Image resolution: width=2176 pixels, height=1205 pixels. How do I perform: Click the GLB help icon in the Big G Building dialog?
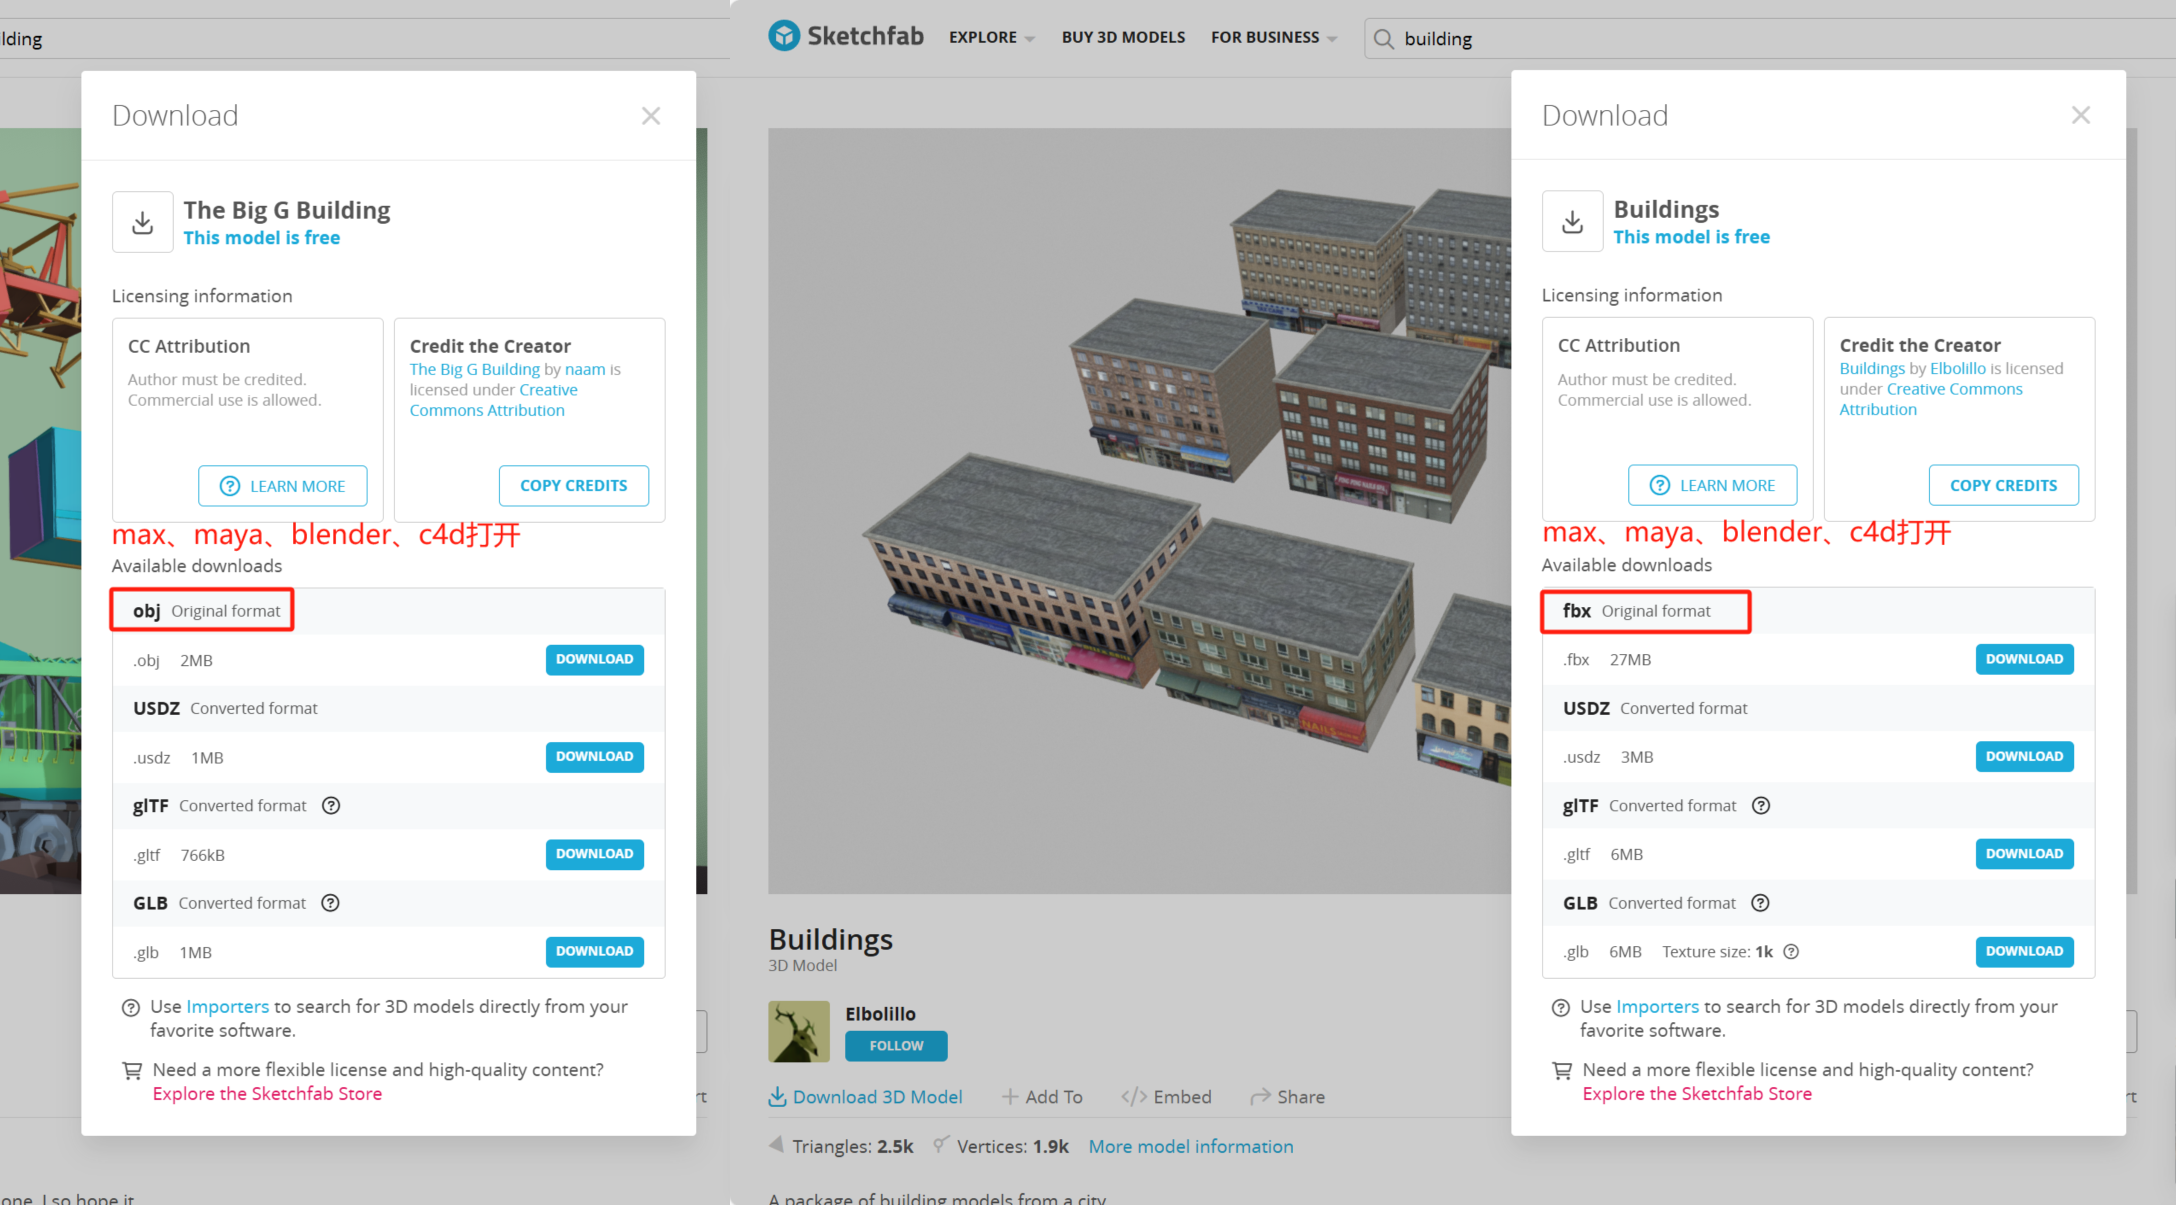(x=330, y=903)
